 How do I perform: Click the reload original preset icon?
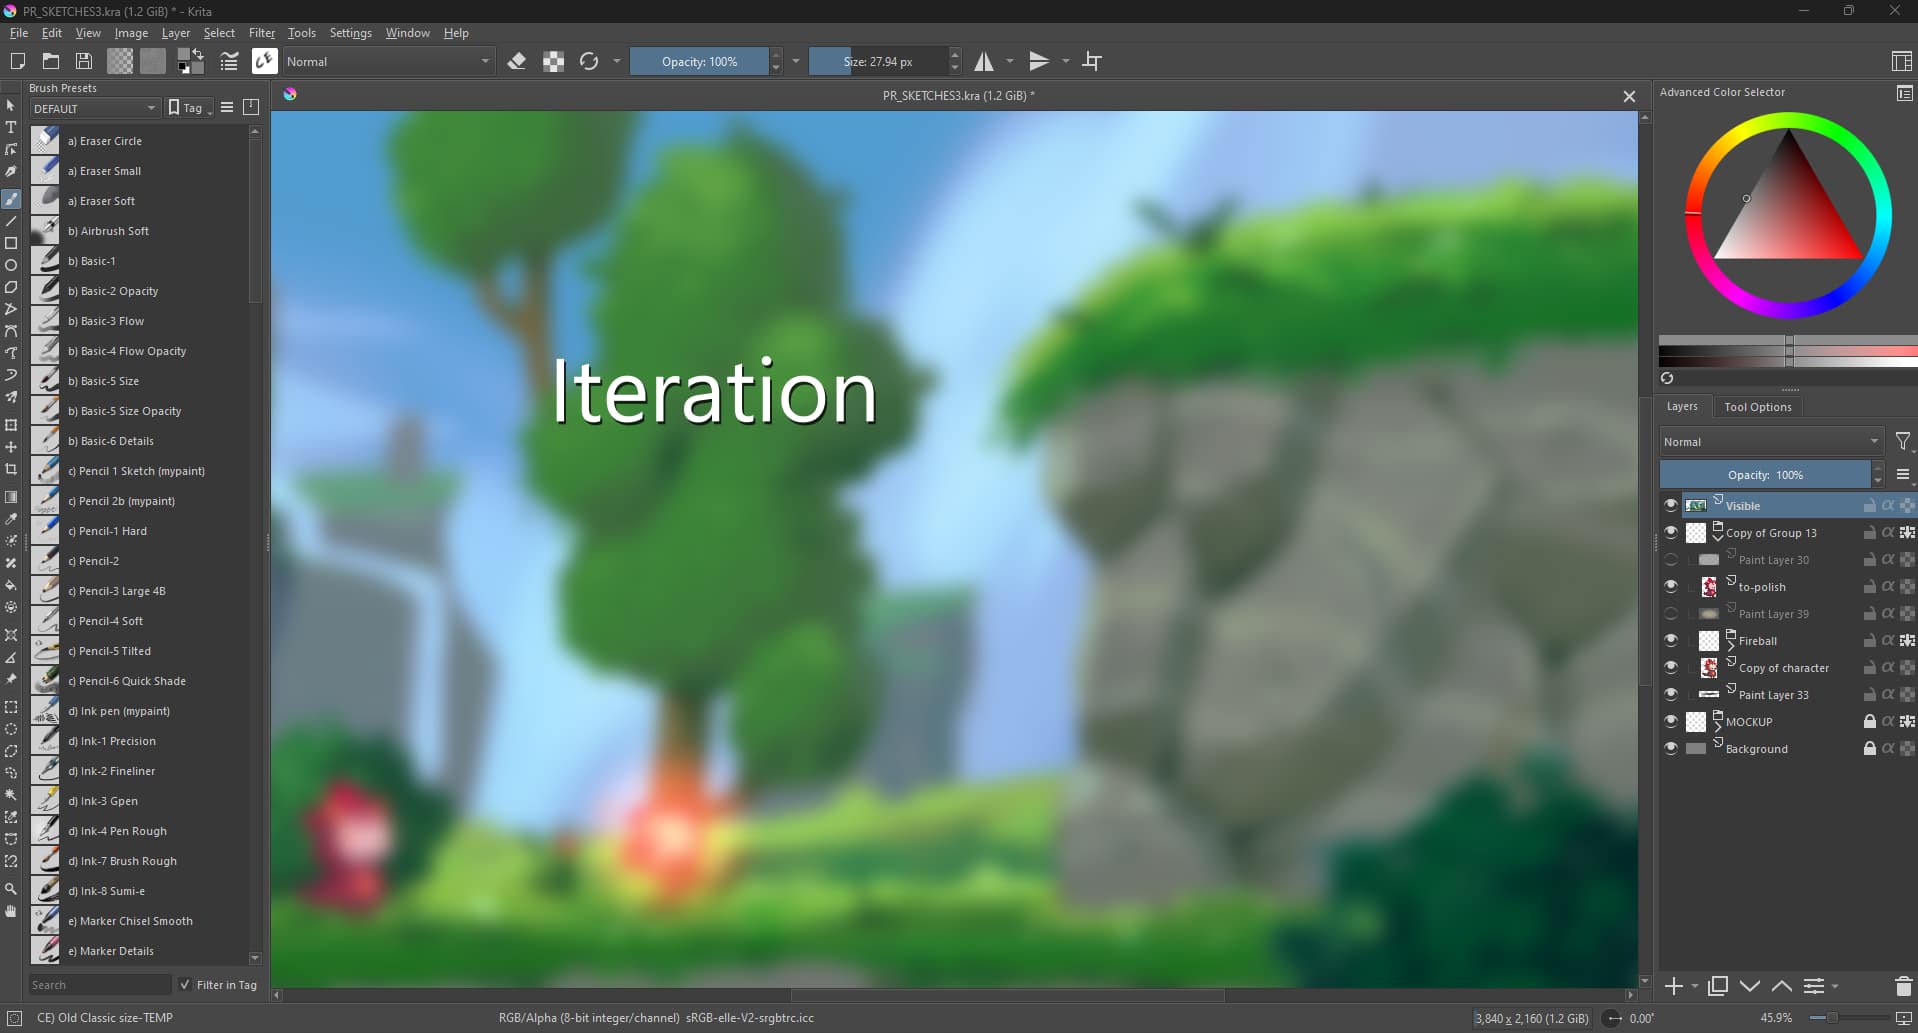(x=589, y=62)
